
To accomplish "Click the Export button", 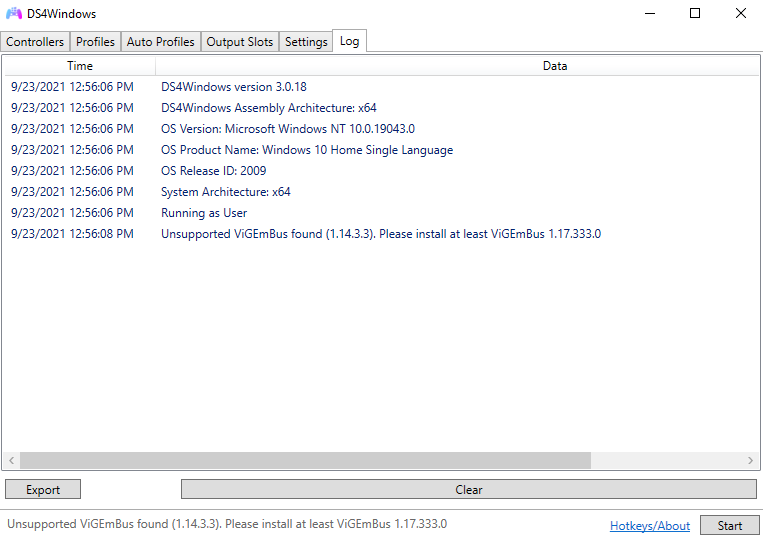I will tap(43, 489).
